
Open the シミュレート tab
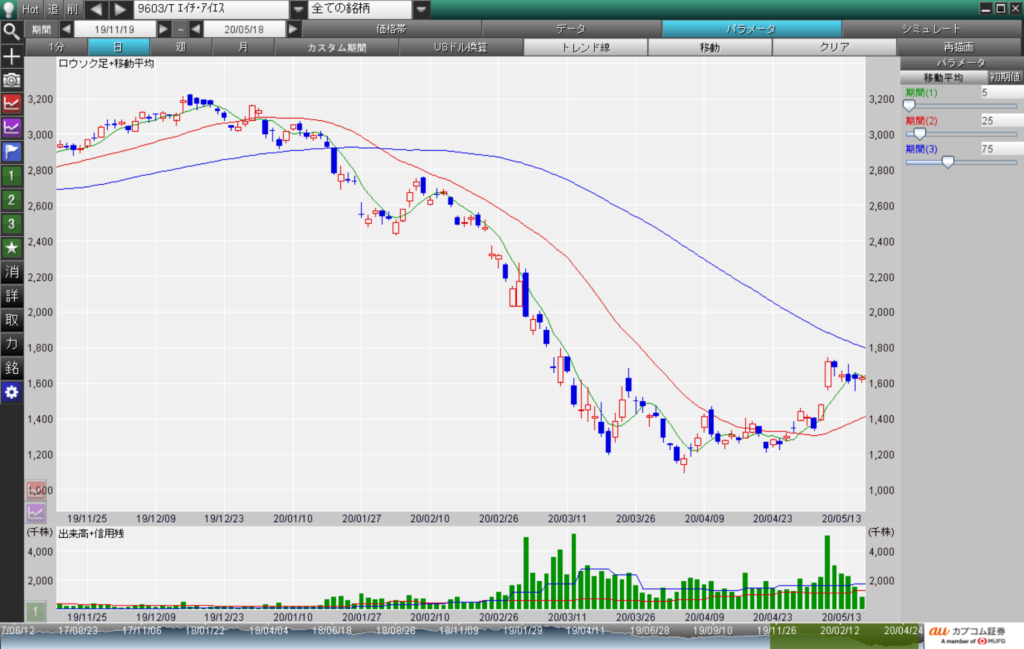tap(929, 29)
